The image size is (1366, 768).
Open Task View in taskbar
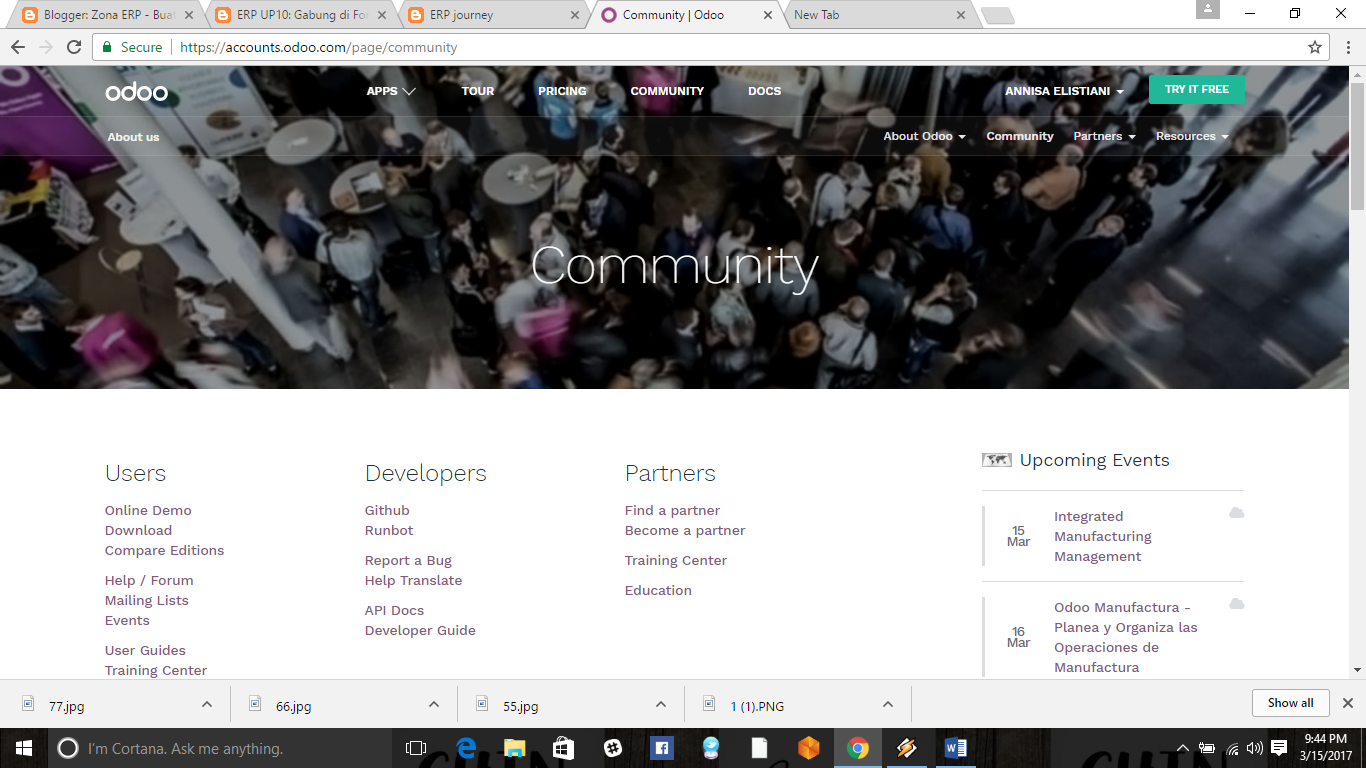tap(416, 748)
